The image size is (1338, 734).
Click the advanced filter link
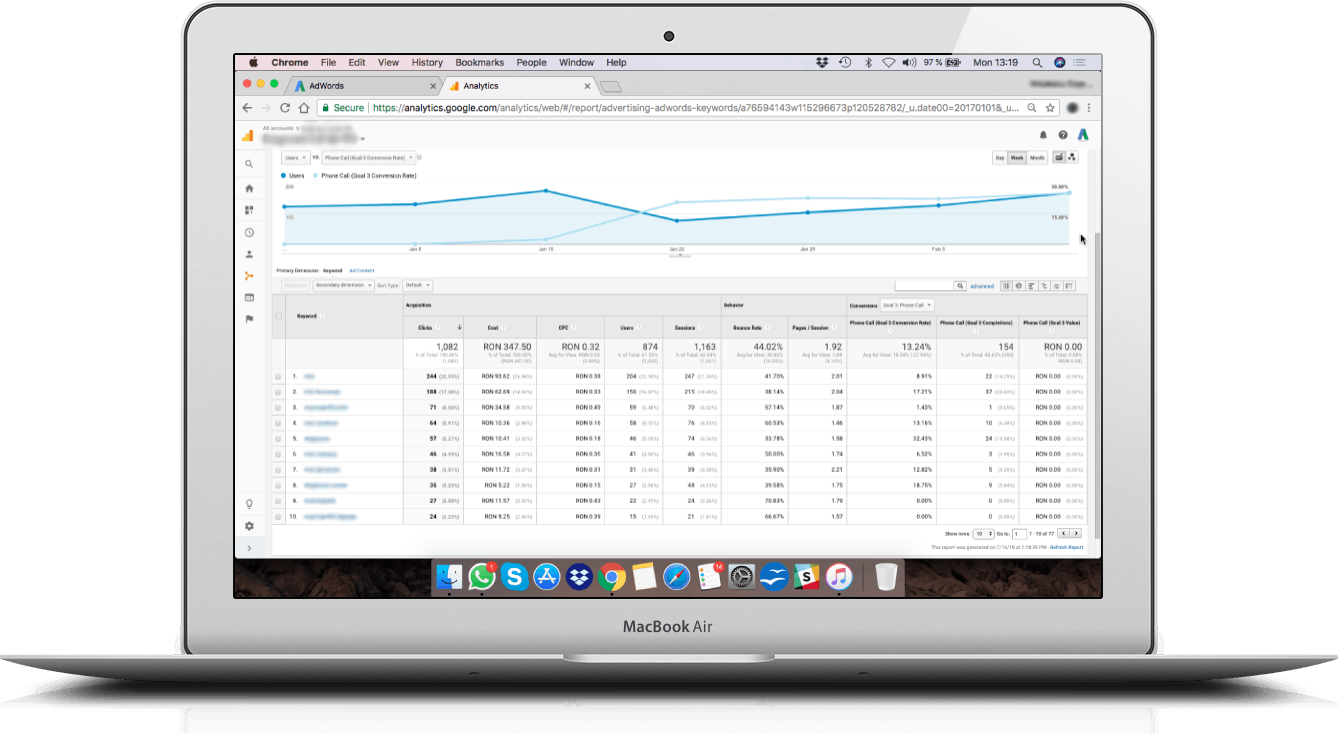pyautogui.click(x=982, y=286)
